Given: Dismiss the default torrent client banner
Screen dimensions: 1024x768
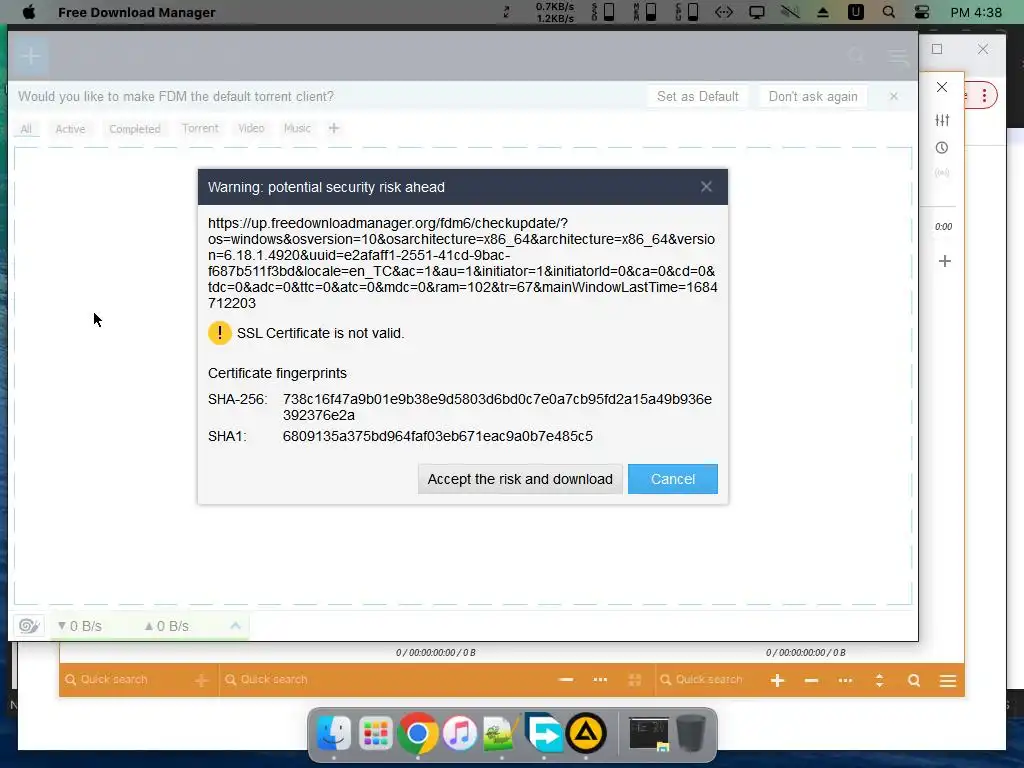Looking at the screenshot, I should pyautogui.click(x=893, y=97).
